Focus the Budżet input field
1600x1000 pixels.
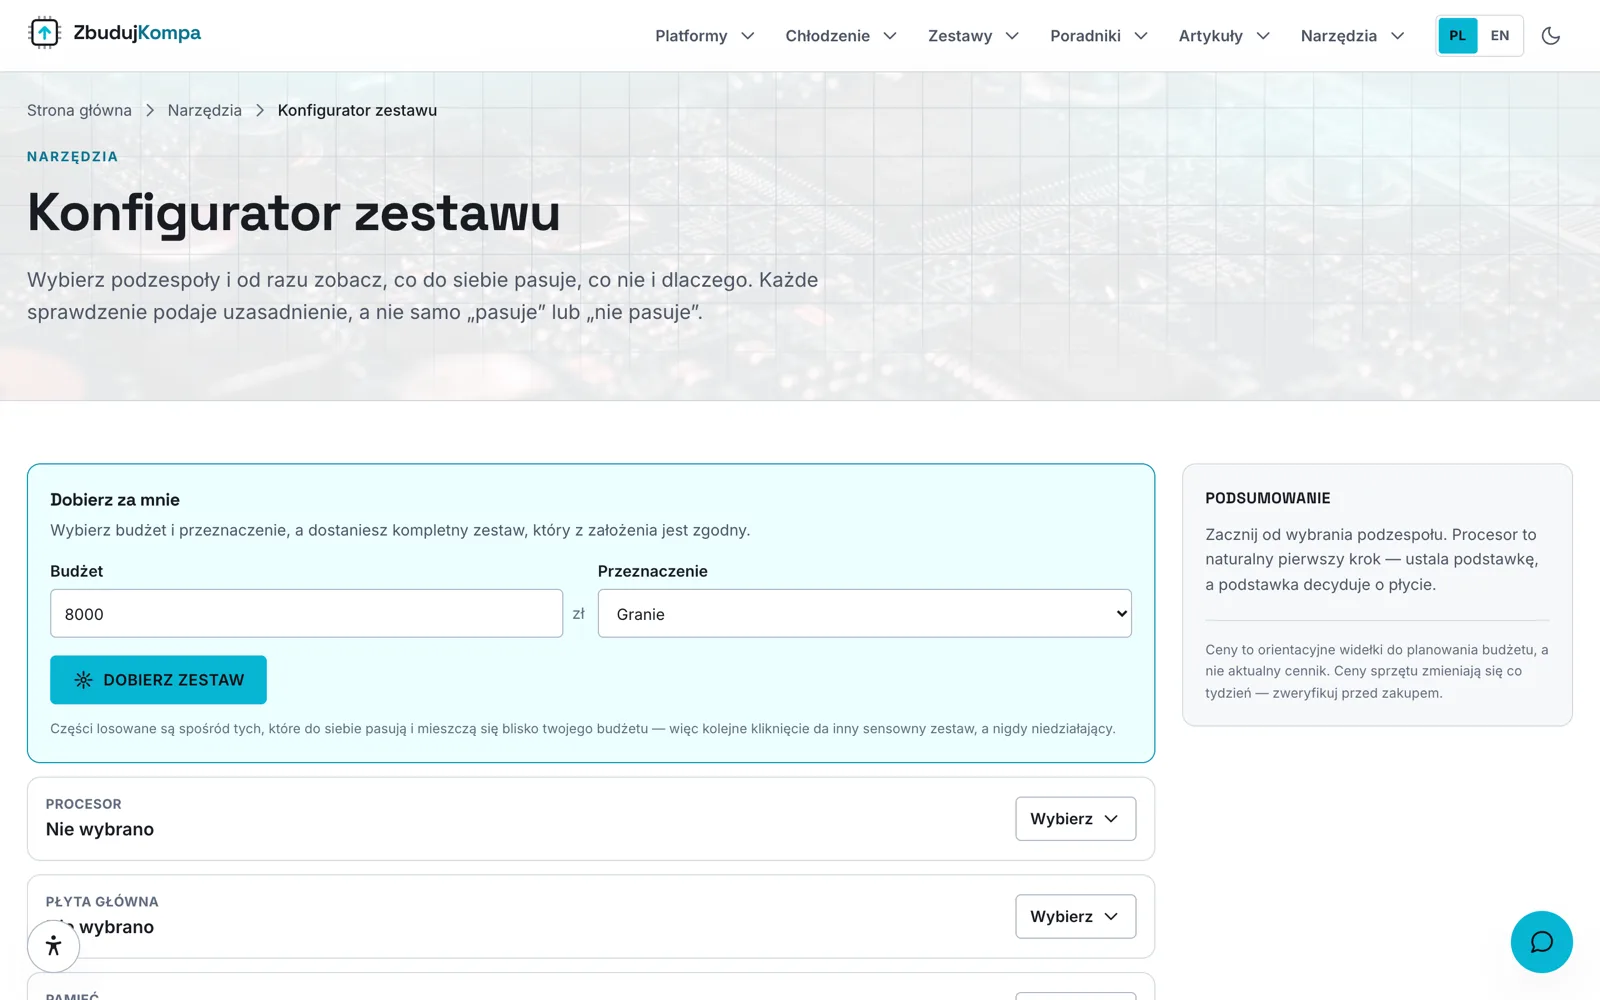(x=306, y=614)
